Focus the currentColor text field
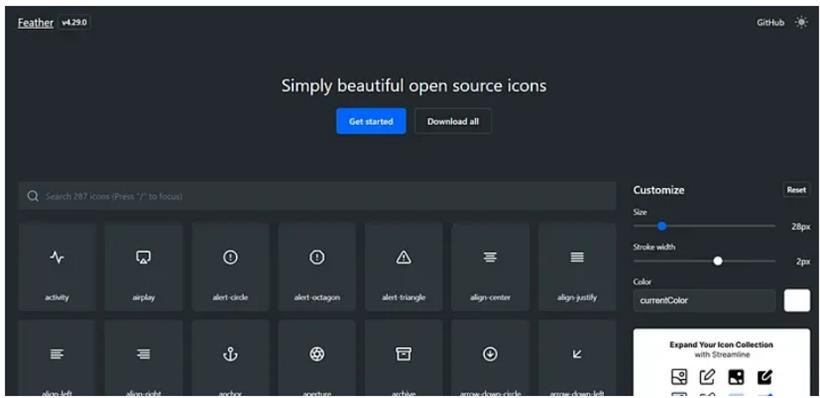 click(704, 301)
